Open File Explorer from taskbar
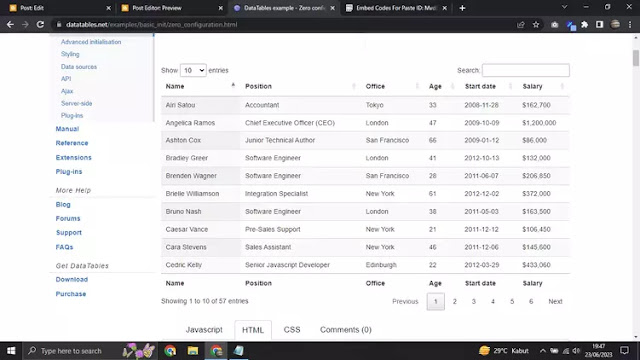The height and width of the screenshot is (360, 640). coord(193,351)
